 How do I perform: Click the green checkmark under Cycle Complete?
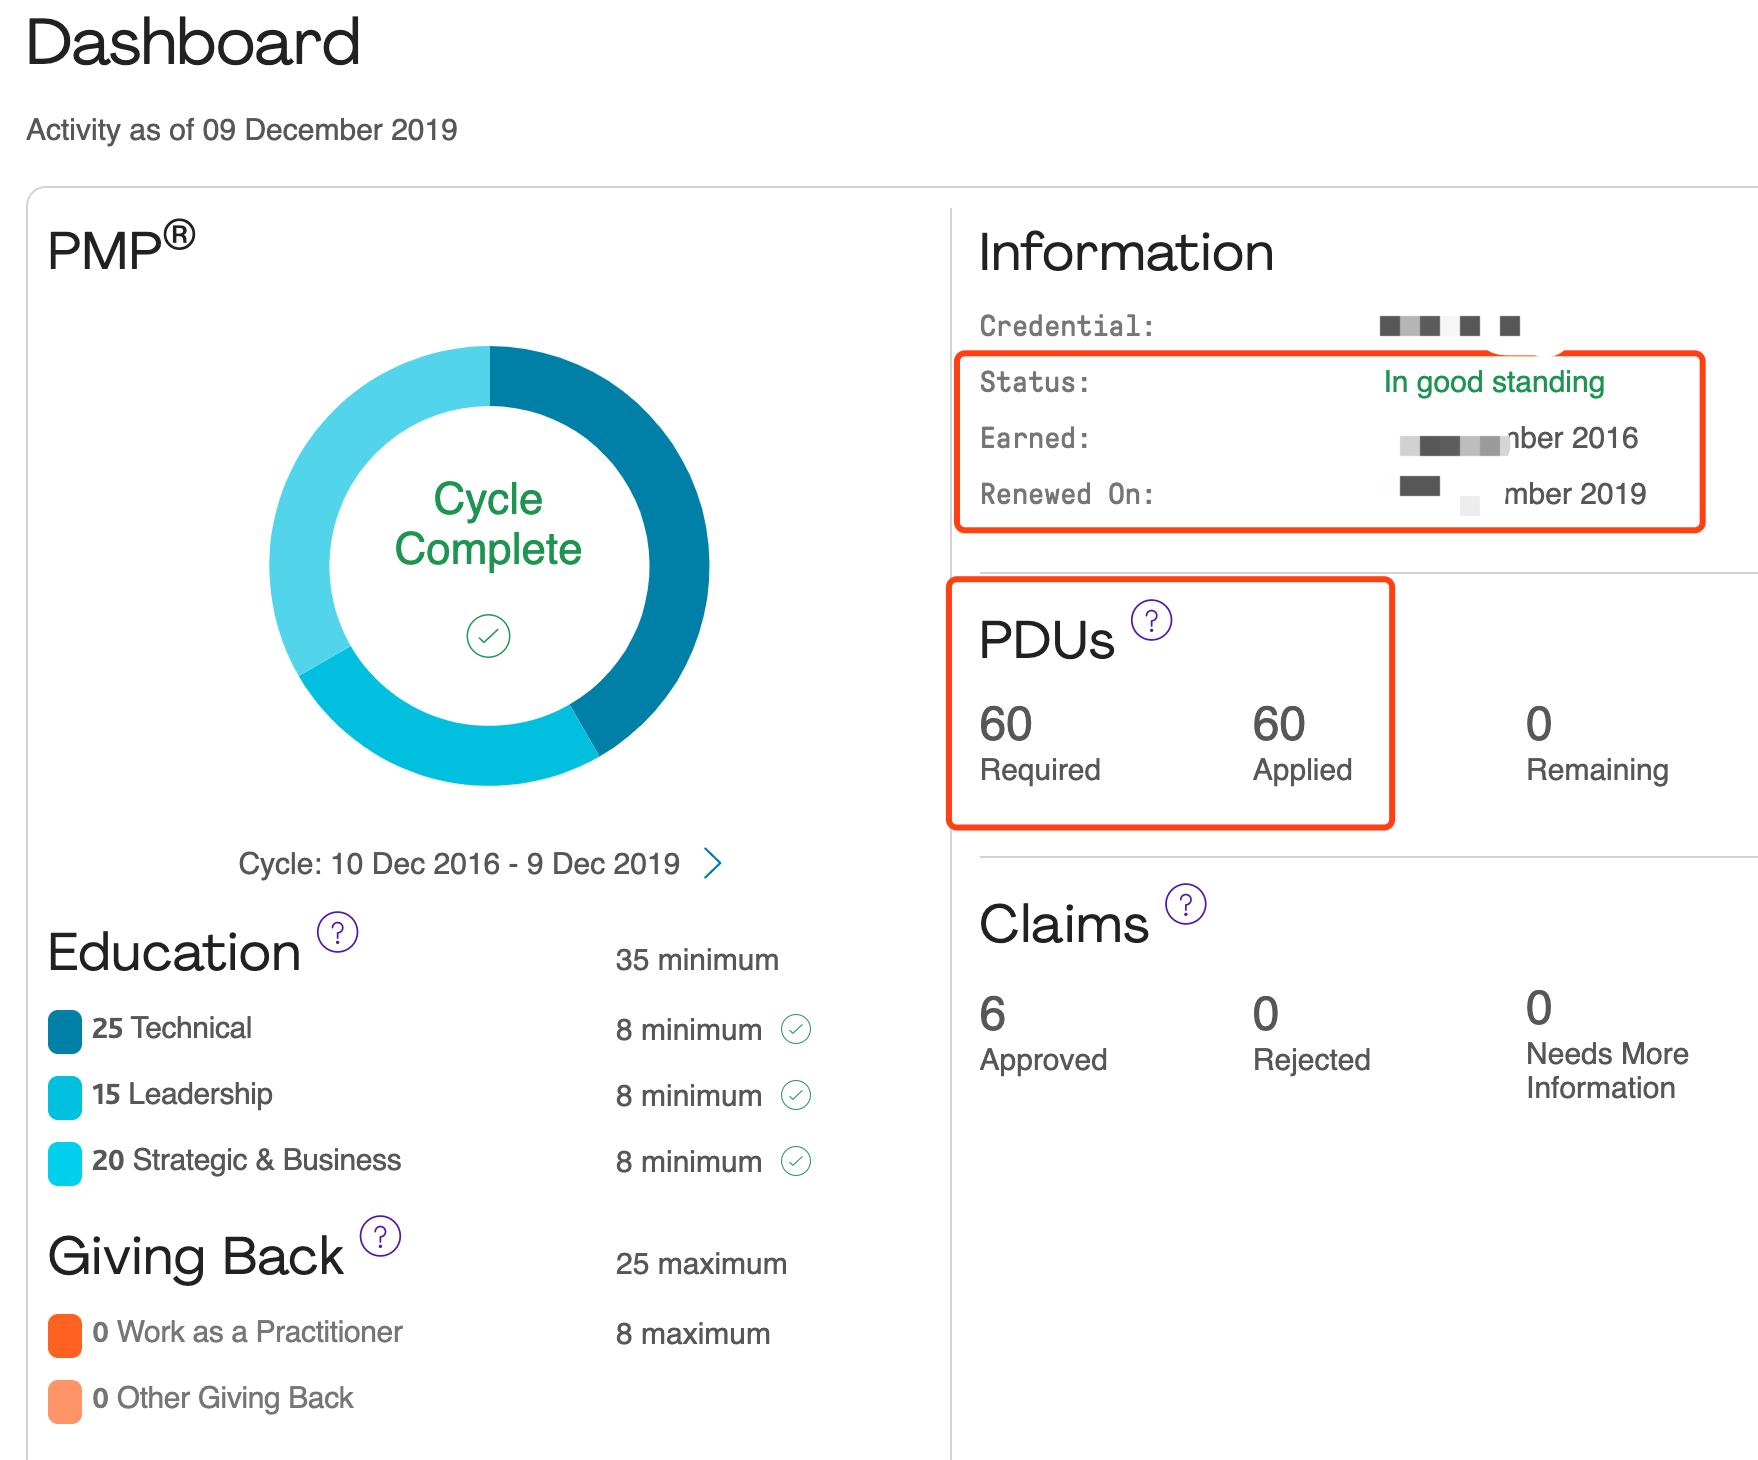click(x=488, y=636)
